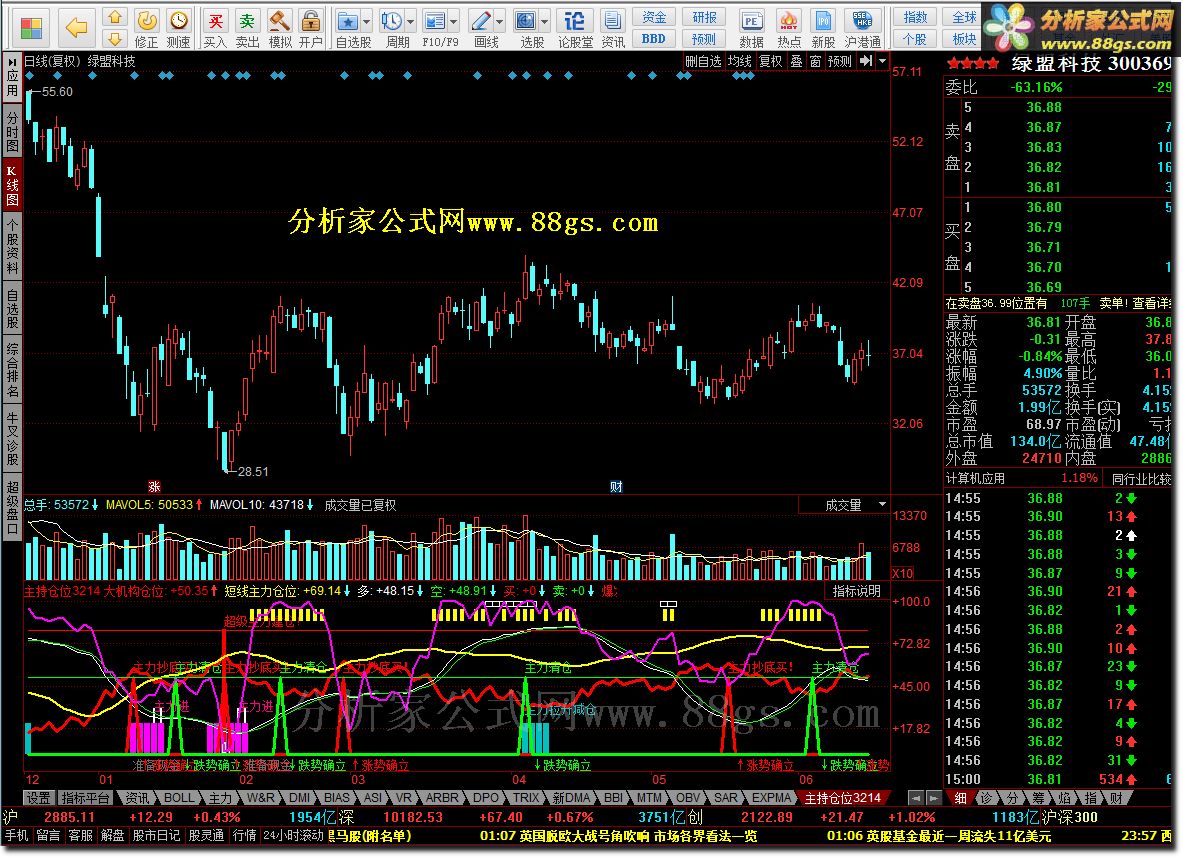Select the 诊 diagnosis tab at bottom right

(986, 797)
